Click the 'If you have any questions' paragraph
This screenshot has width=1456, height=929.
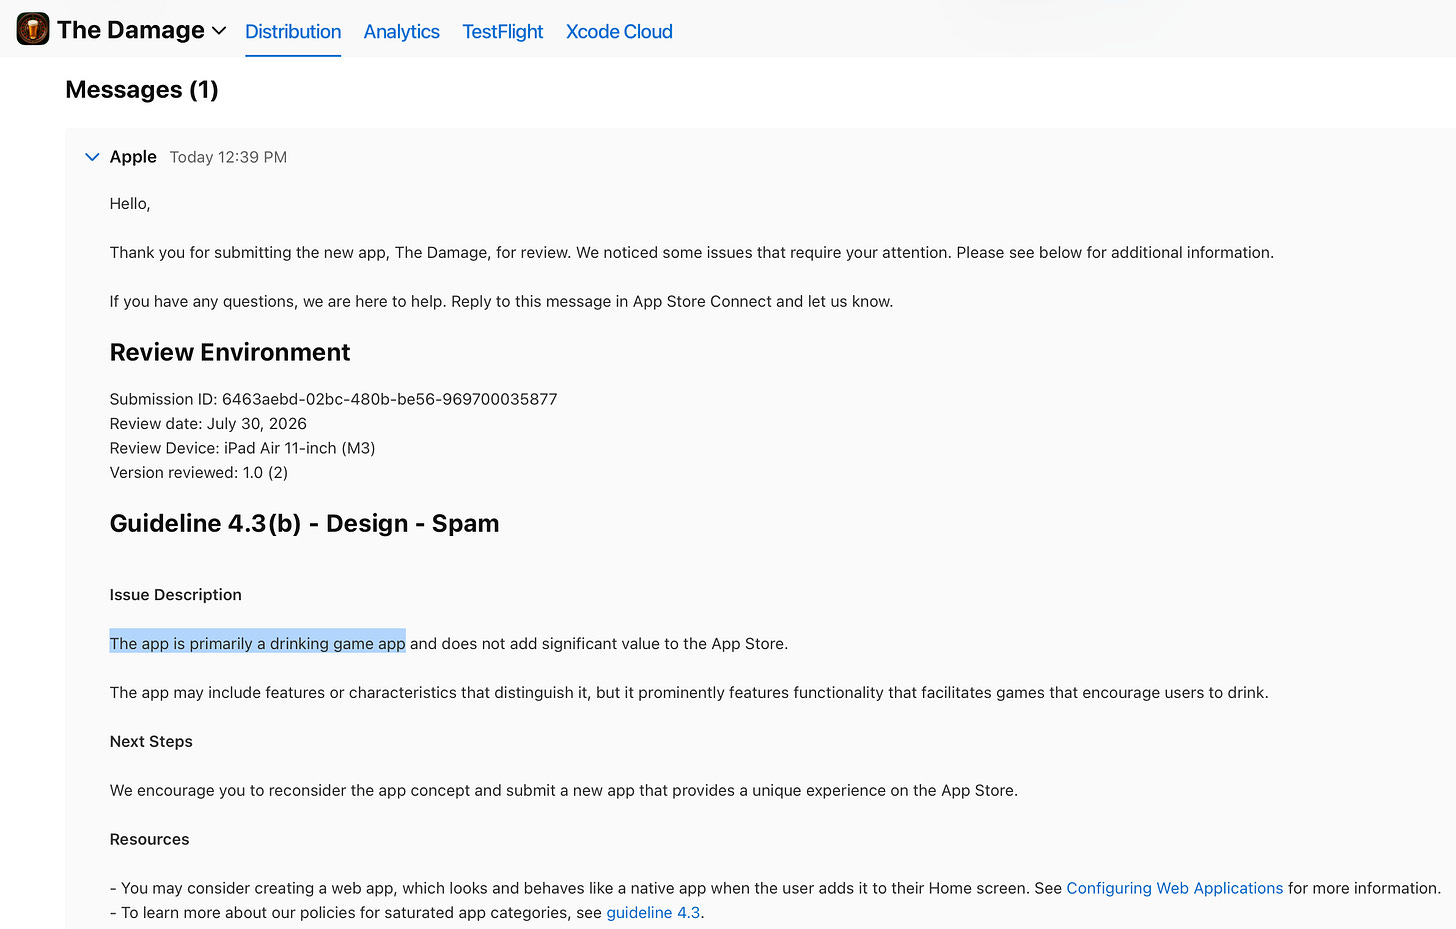[x=501, y=302]
